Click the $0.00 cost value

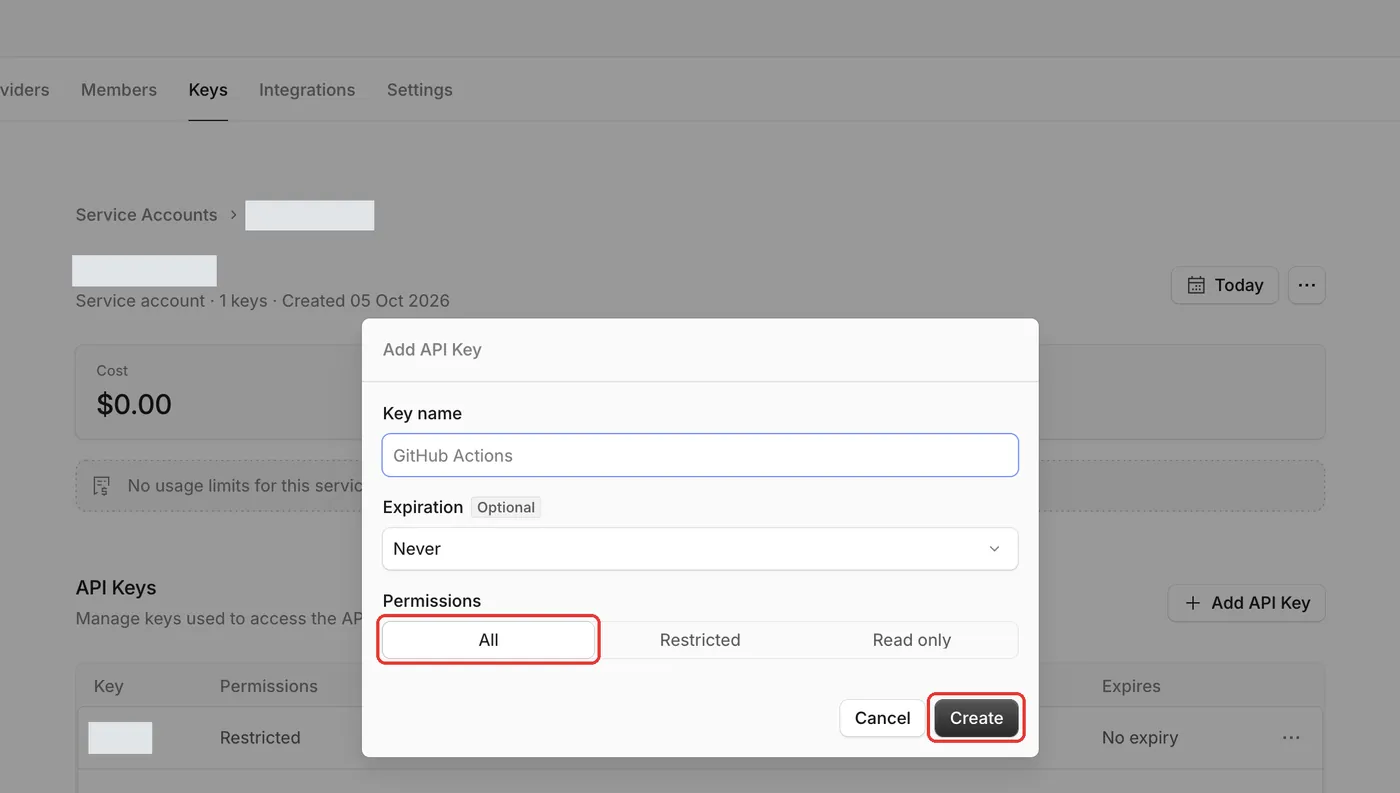click(134, 404)
